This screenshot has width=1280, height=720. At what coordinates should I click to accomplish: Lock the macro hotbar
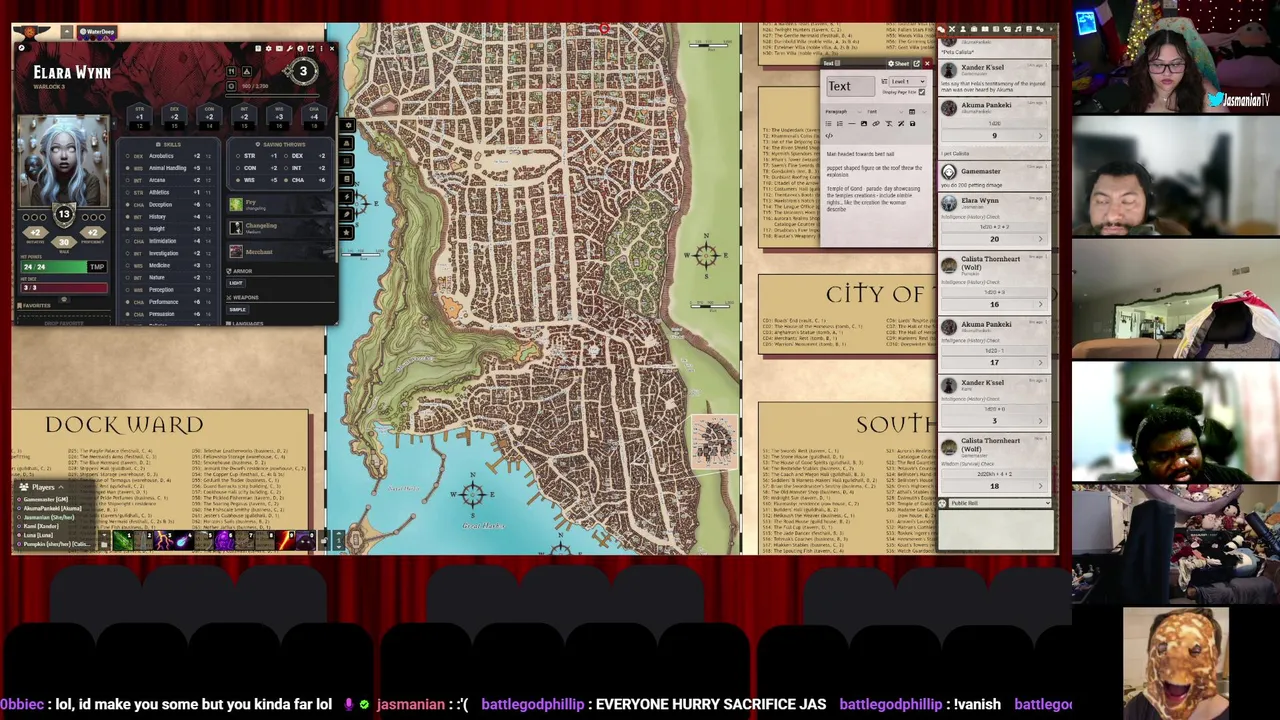(x=324, y=541)
